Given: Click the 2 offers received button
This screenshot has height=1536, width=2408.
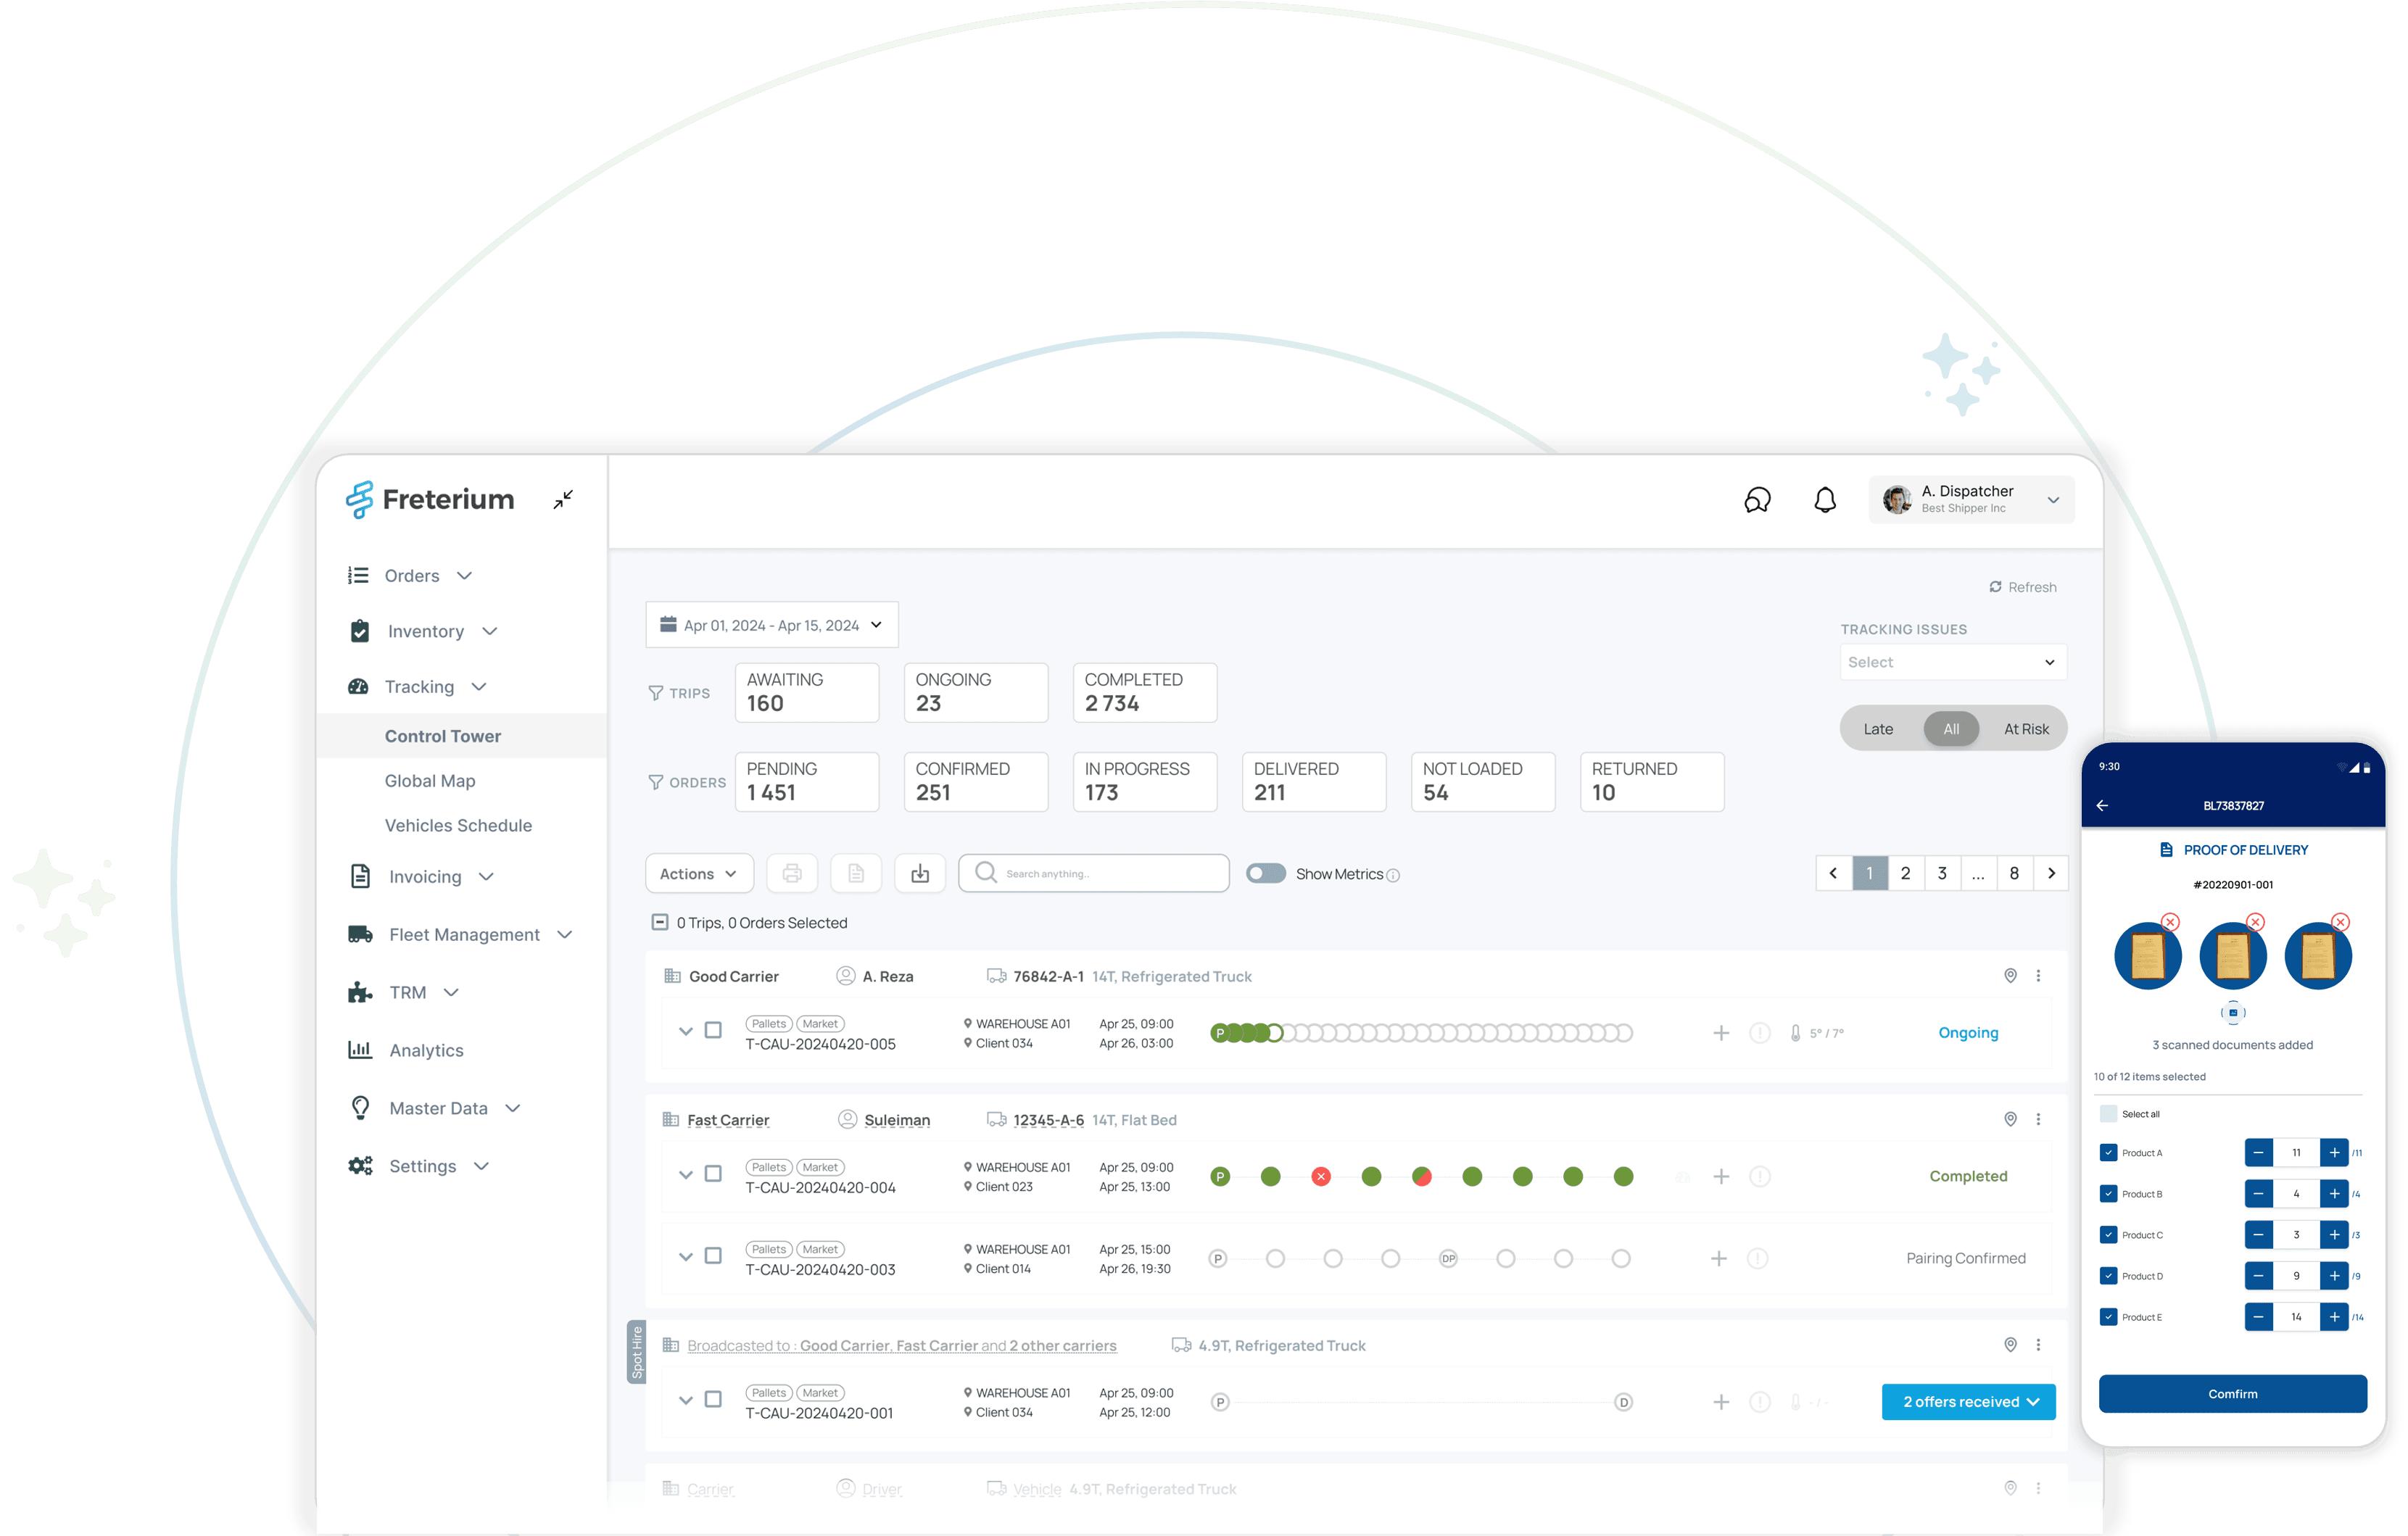Looking at the screenshot, I should coord(1968,1401).
